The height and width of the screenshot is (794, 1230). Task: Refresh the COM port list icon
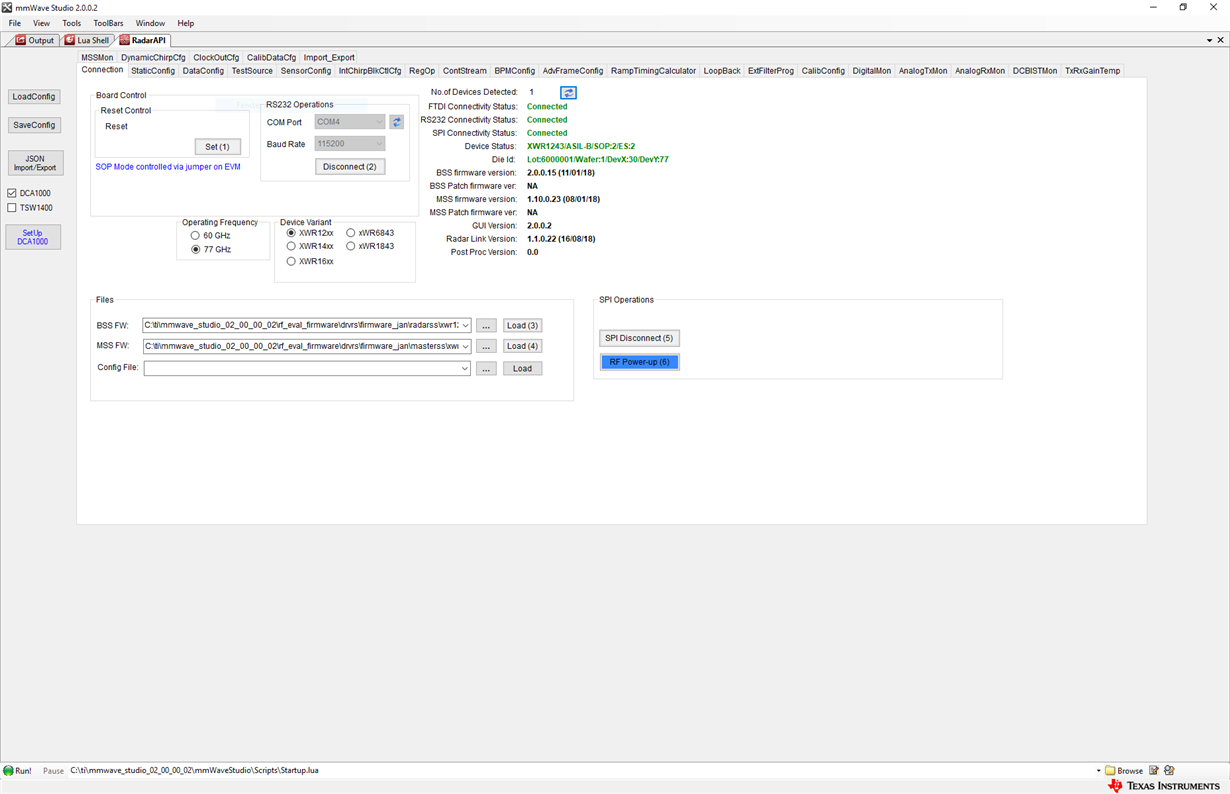pyautogui.click(x=397, y=122)
